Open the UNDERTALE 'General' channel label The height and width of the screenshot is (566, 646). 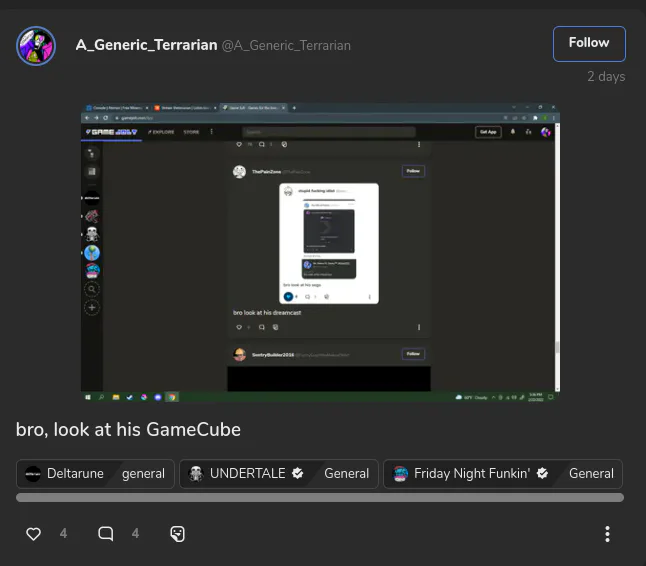(x=346, y=474)
